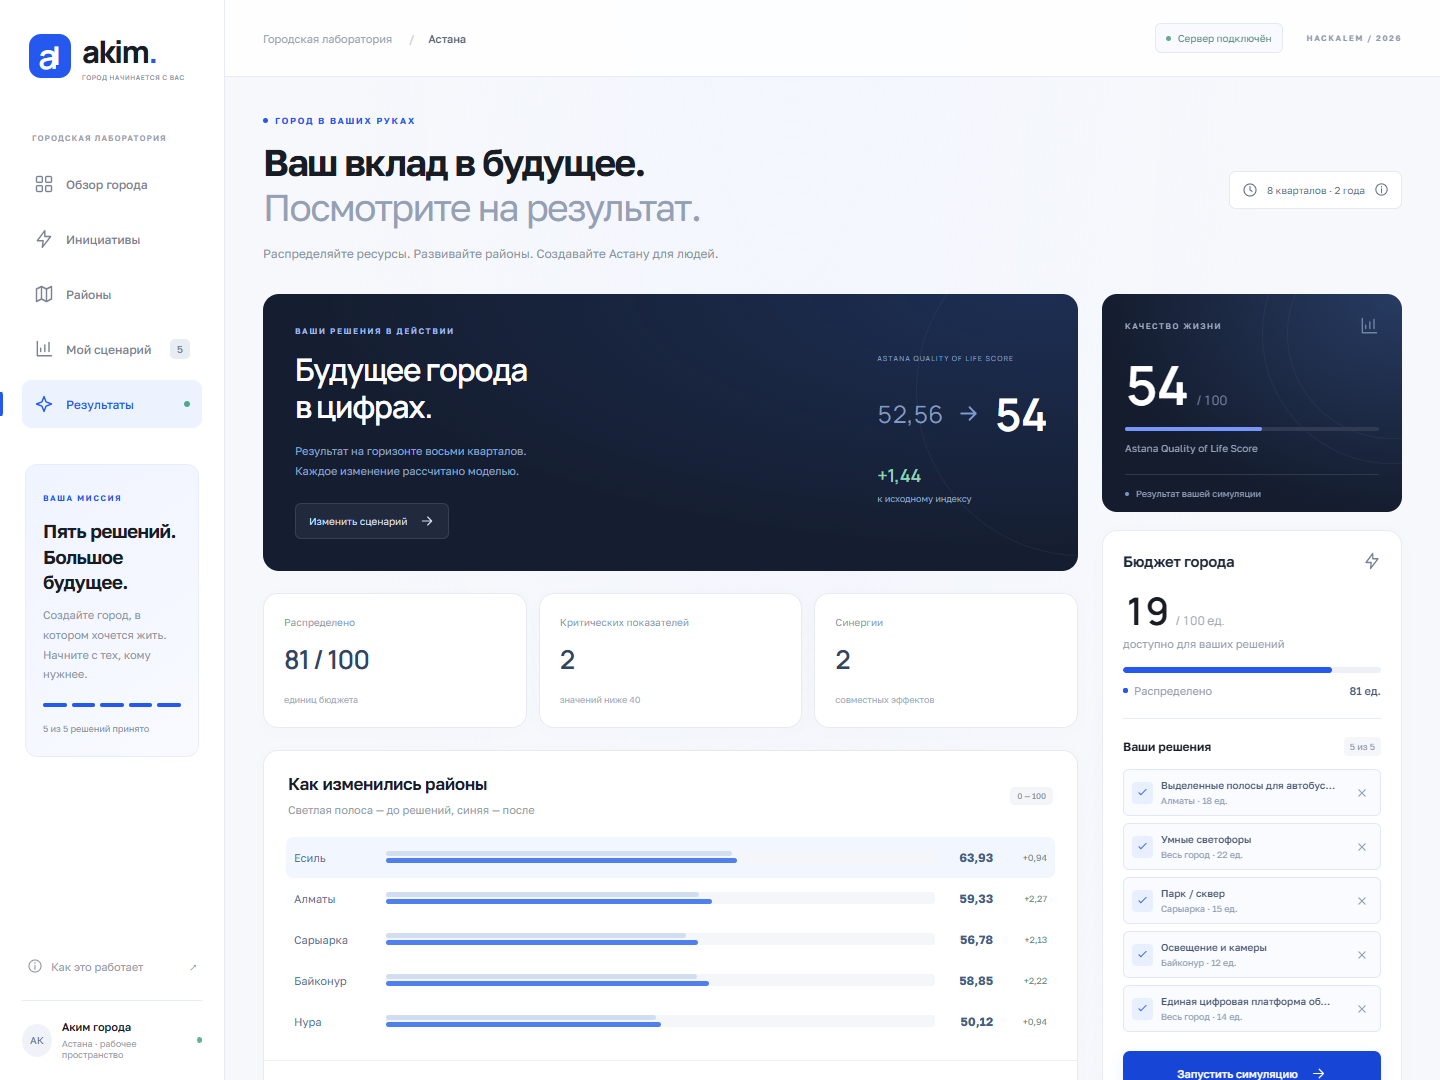
Task: Select the Байконур district row
Action: coord(670,981)
